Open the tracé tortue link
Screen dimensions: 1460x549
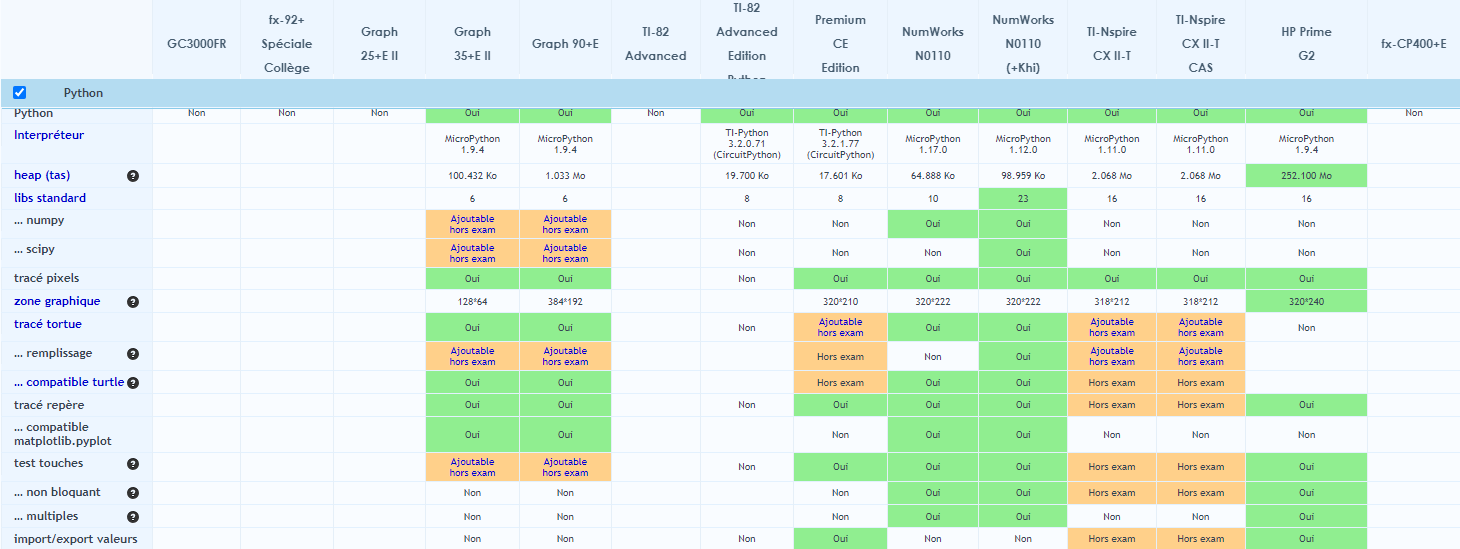(x=48, y=324)
